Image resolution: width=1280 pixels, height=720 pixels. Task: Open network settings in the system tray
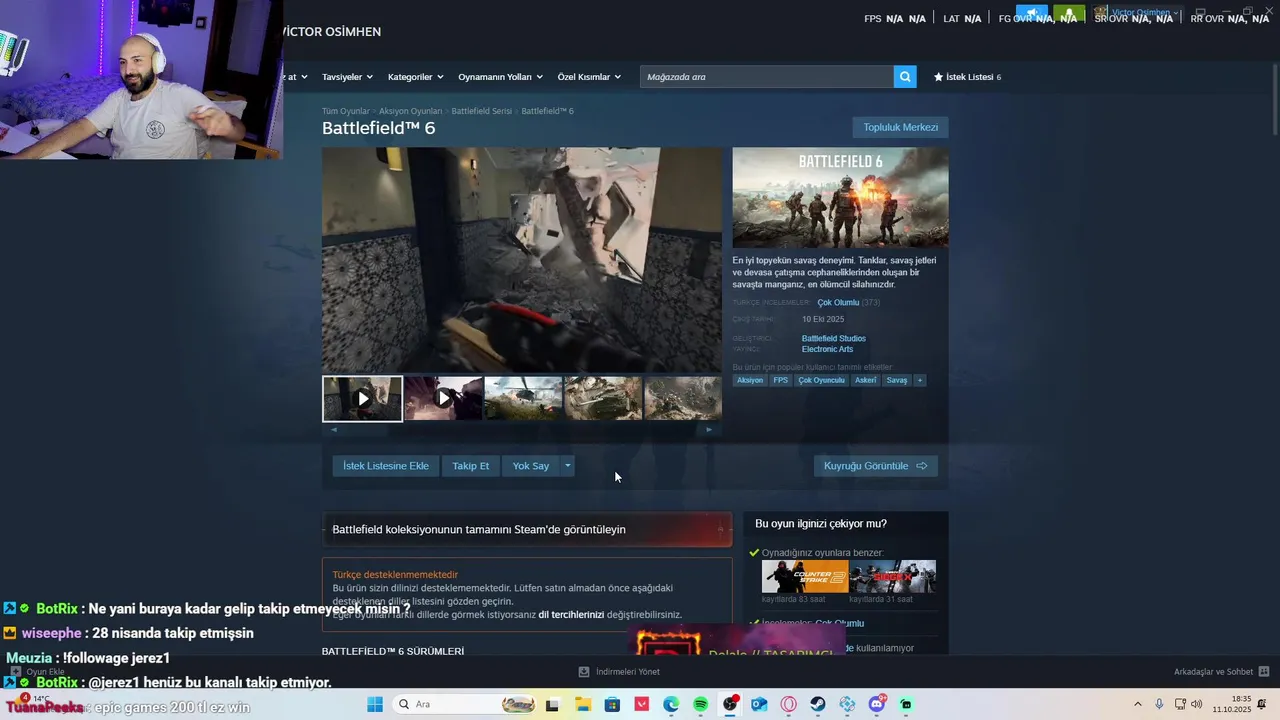click(x=1180, y=705)
